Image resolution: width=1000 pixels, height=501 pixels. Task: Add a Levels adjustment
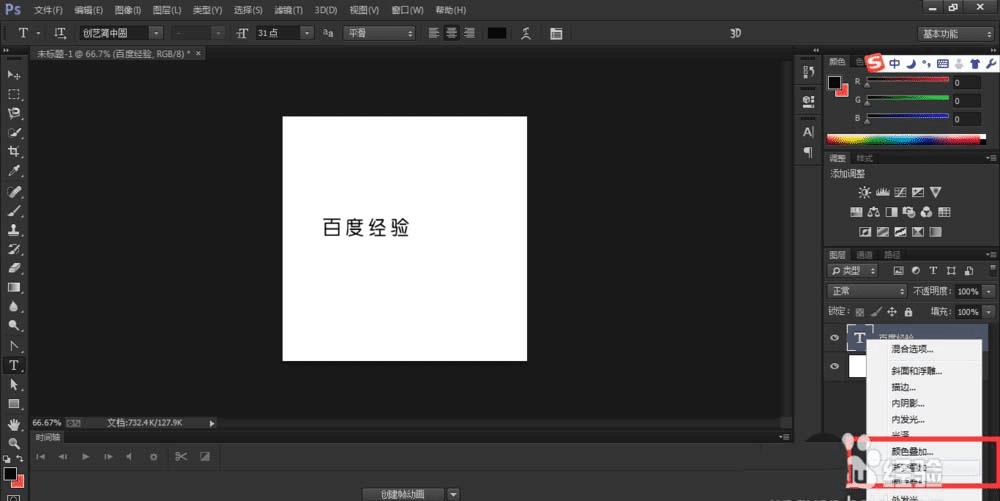pos(883,192)
